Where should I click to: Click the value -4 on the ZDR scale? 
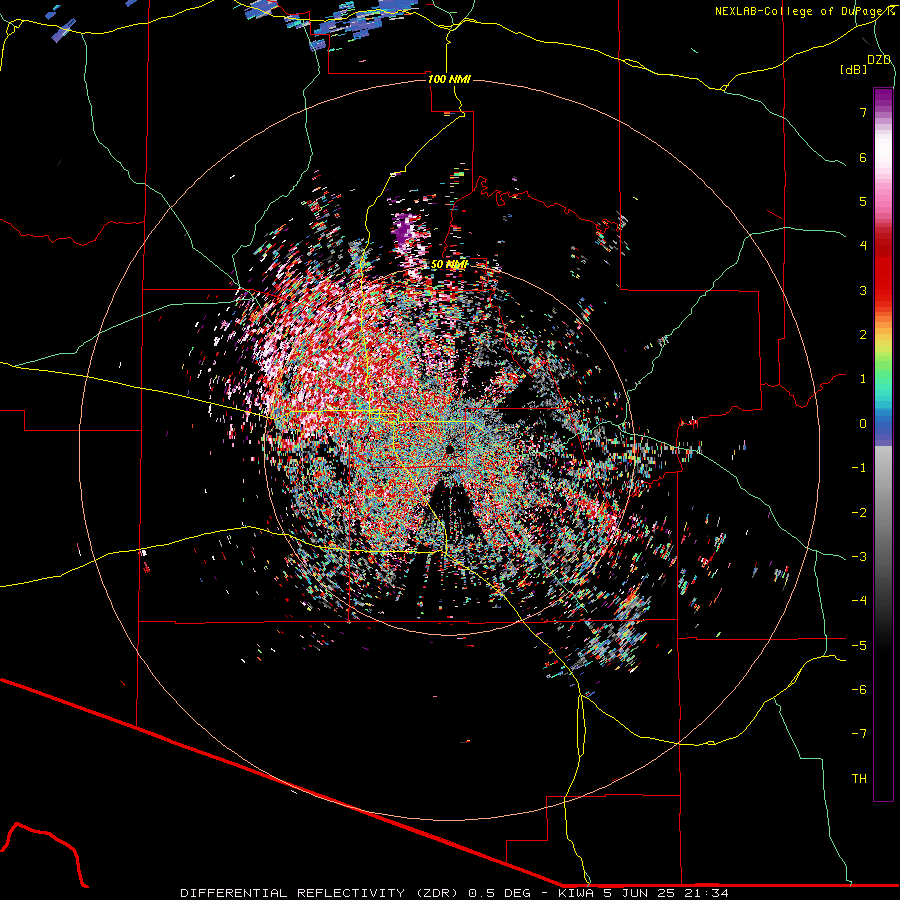859,601
